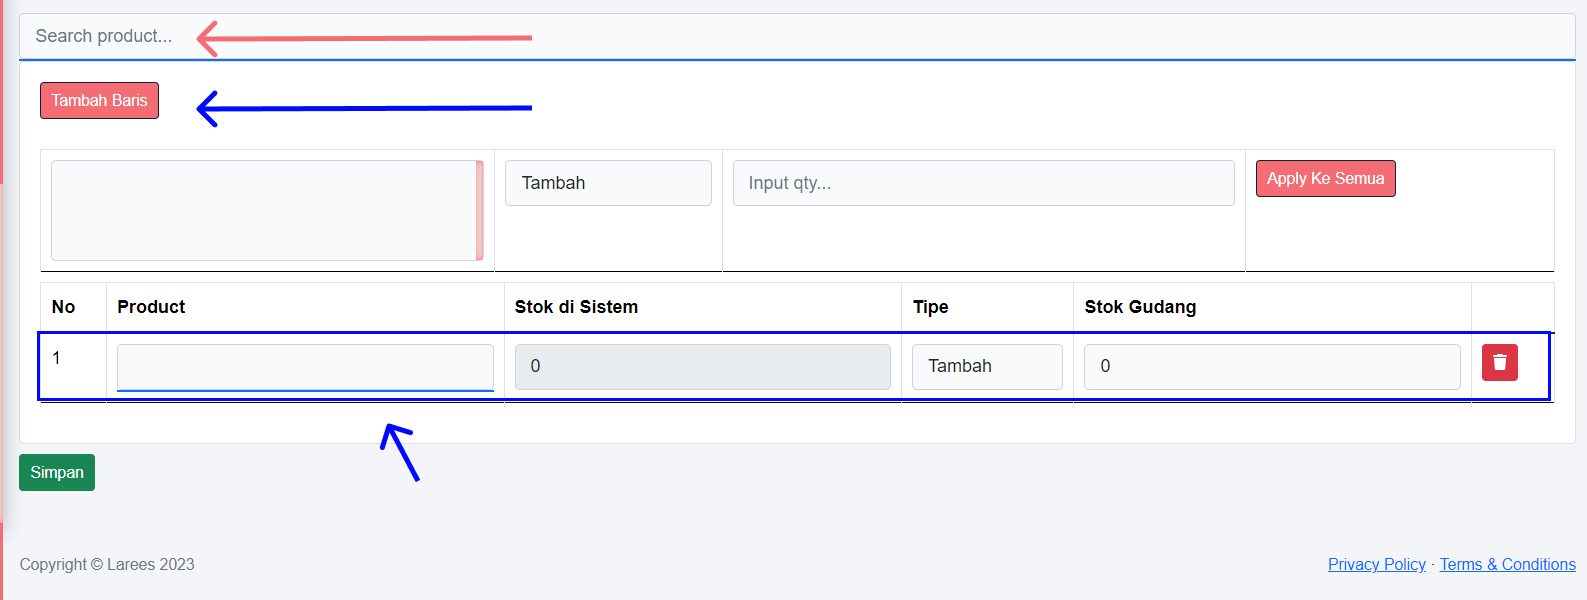
Task: Delete row 1 with the trash icon
Action: [x=1499, y=362]
